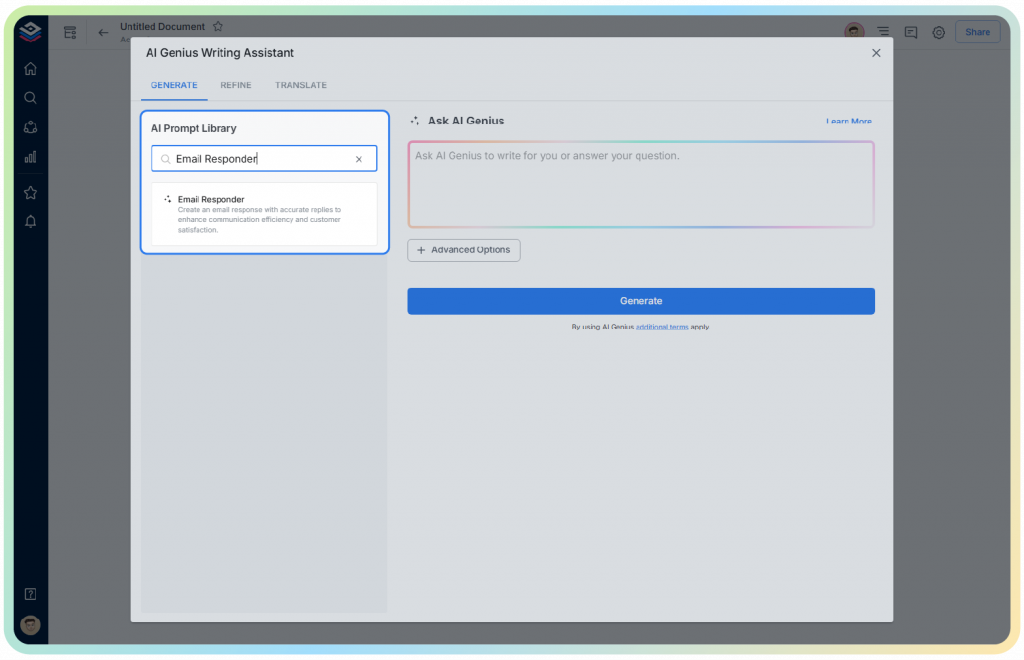Switch to the TRANSLATE tab
Image resolution: width=1024 pixels, height=660 pixels.
point(300,85)
